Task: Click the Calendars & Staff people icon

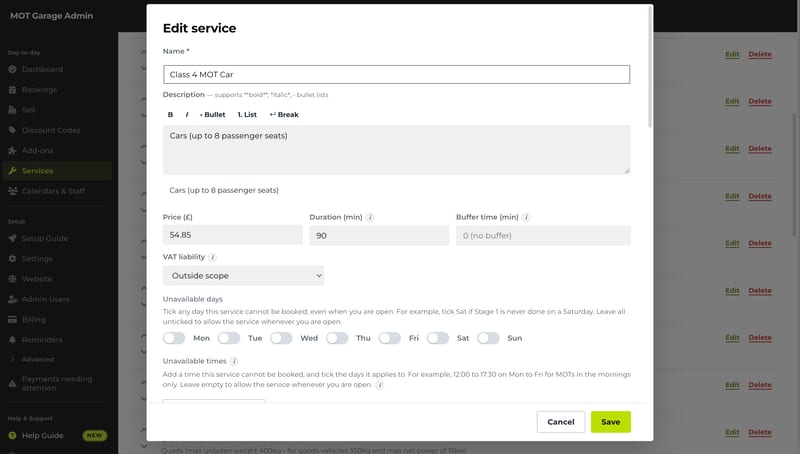Action: 12,191
